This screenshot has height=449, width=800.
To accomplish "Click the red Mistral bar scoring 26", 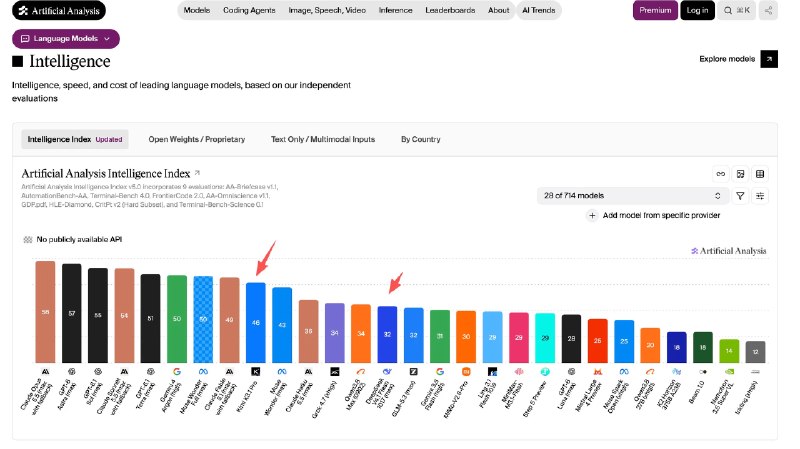I will (x=597, y=341).
